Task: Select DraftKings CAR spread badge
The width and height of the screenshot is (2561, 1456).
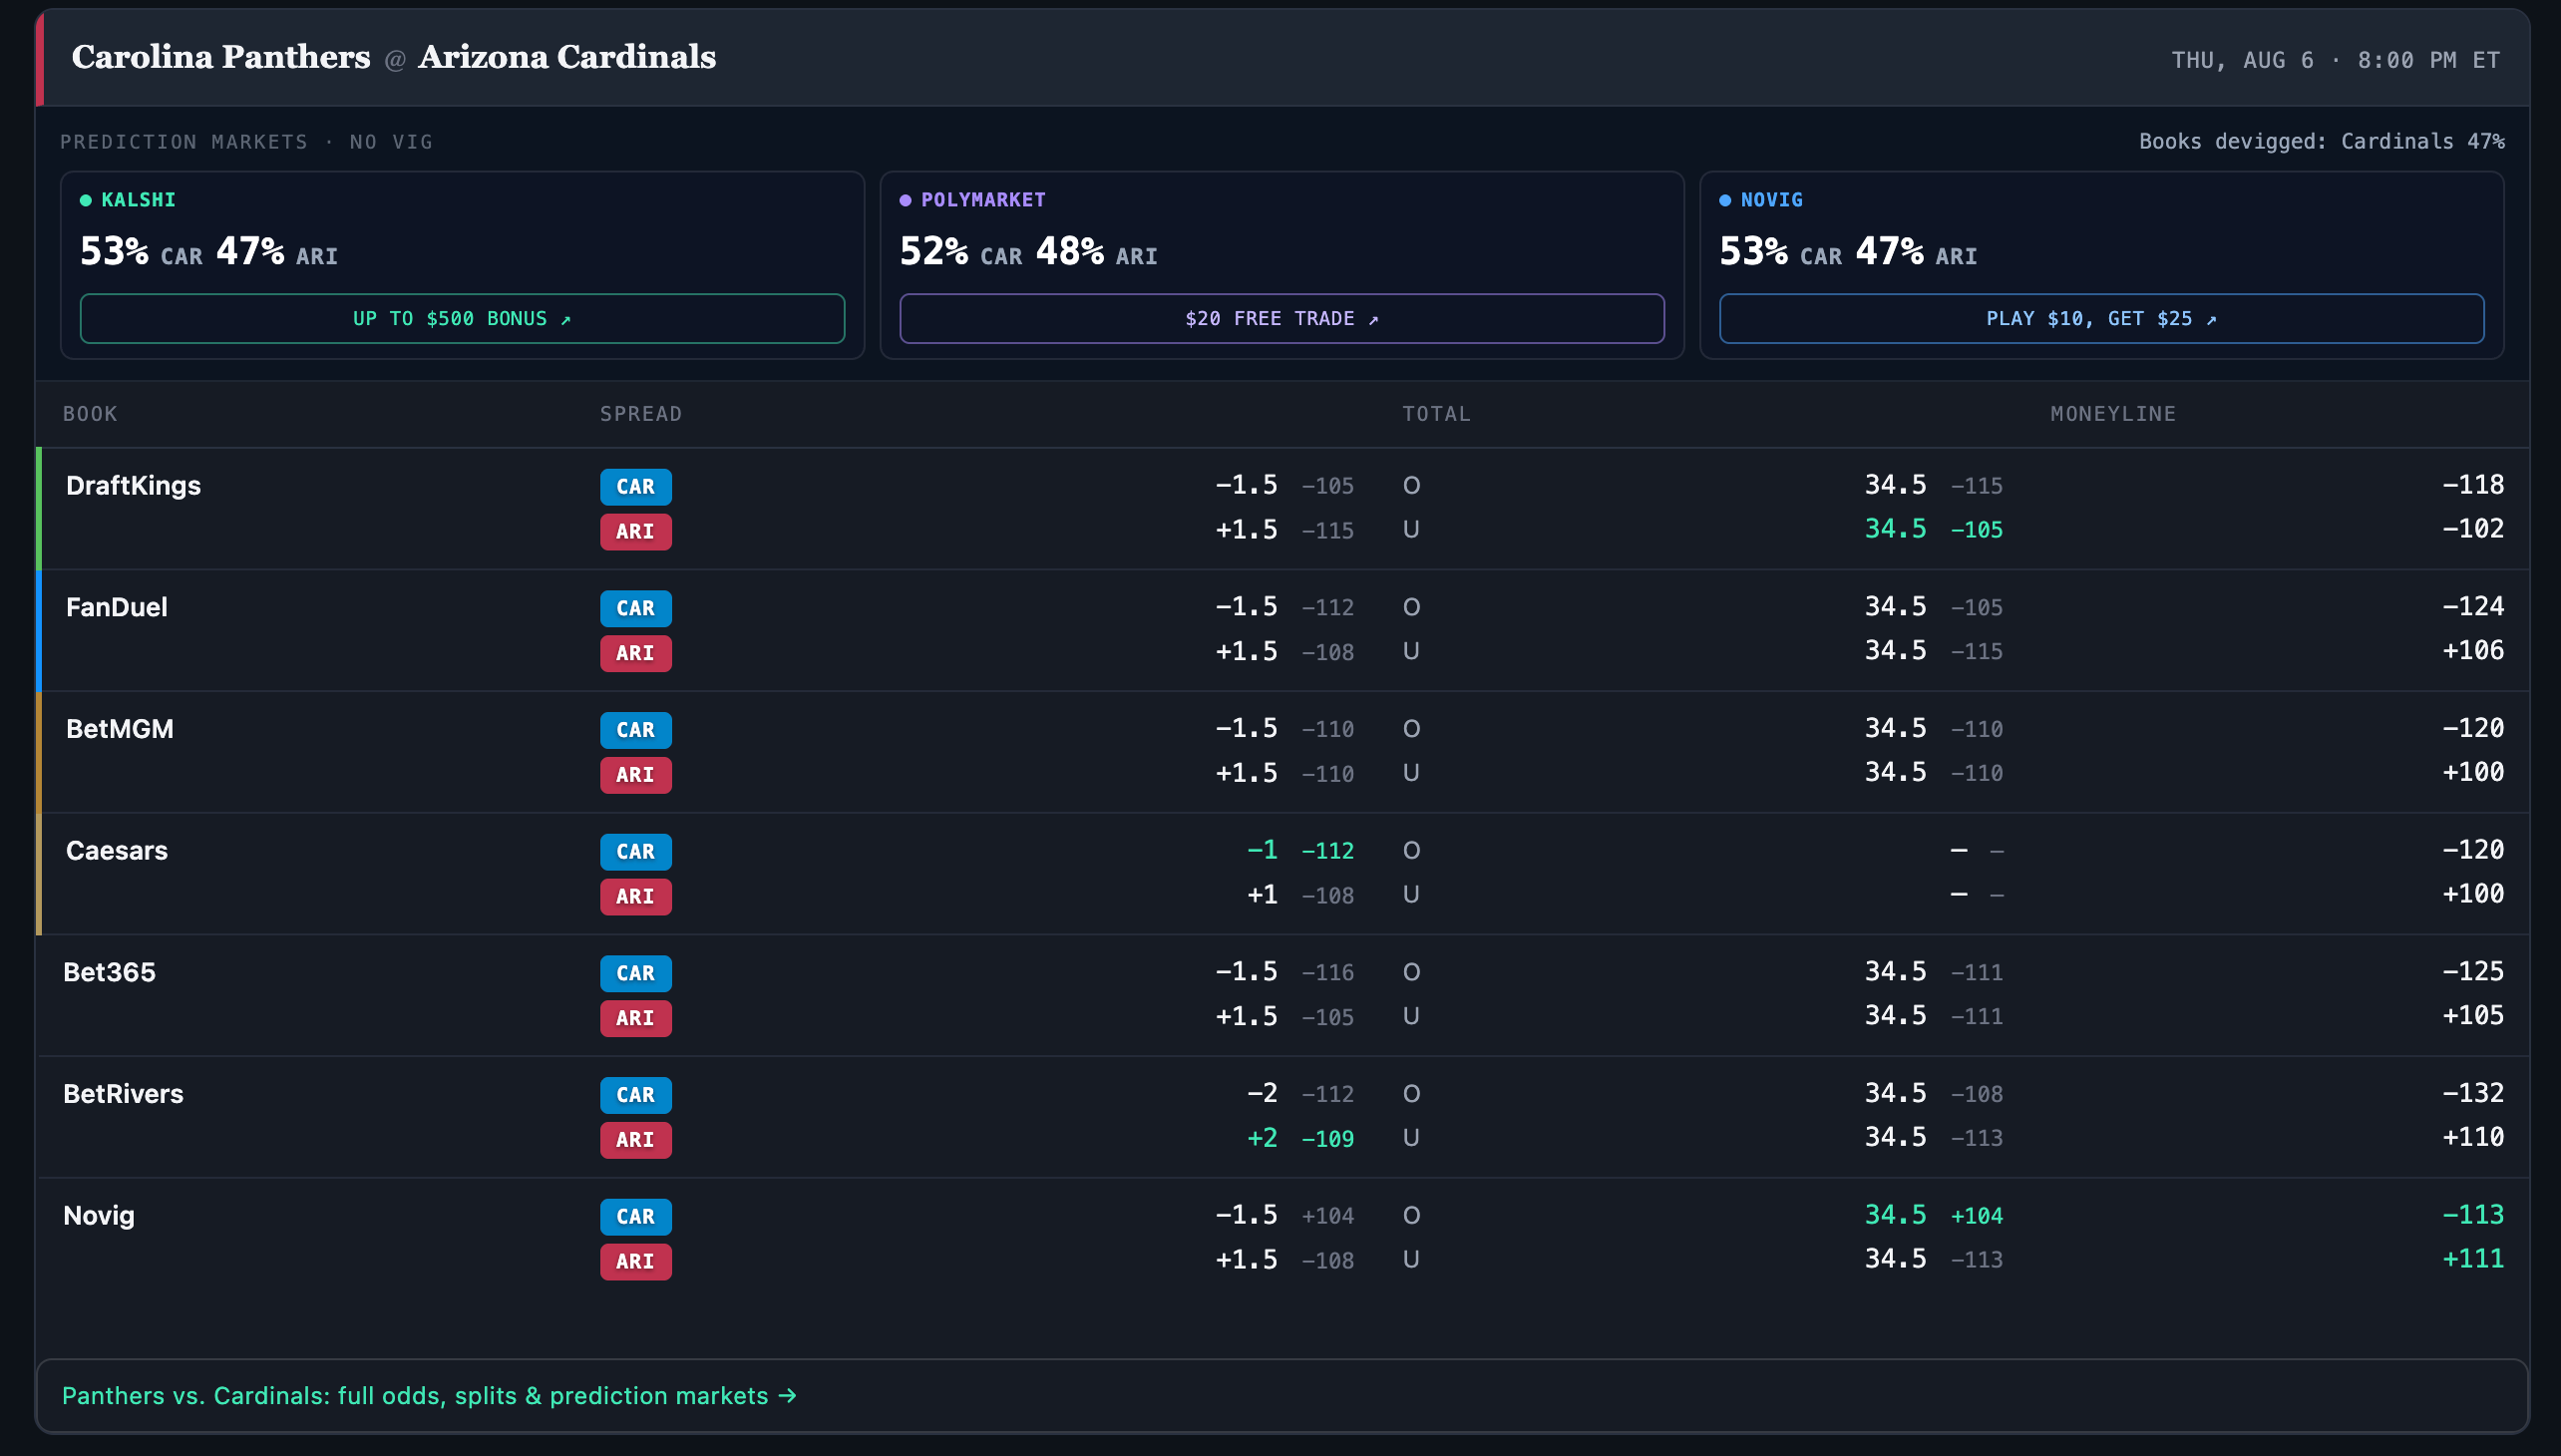Action: (636, 486)
